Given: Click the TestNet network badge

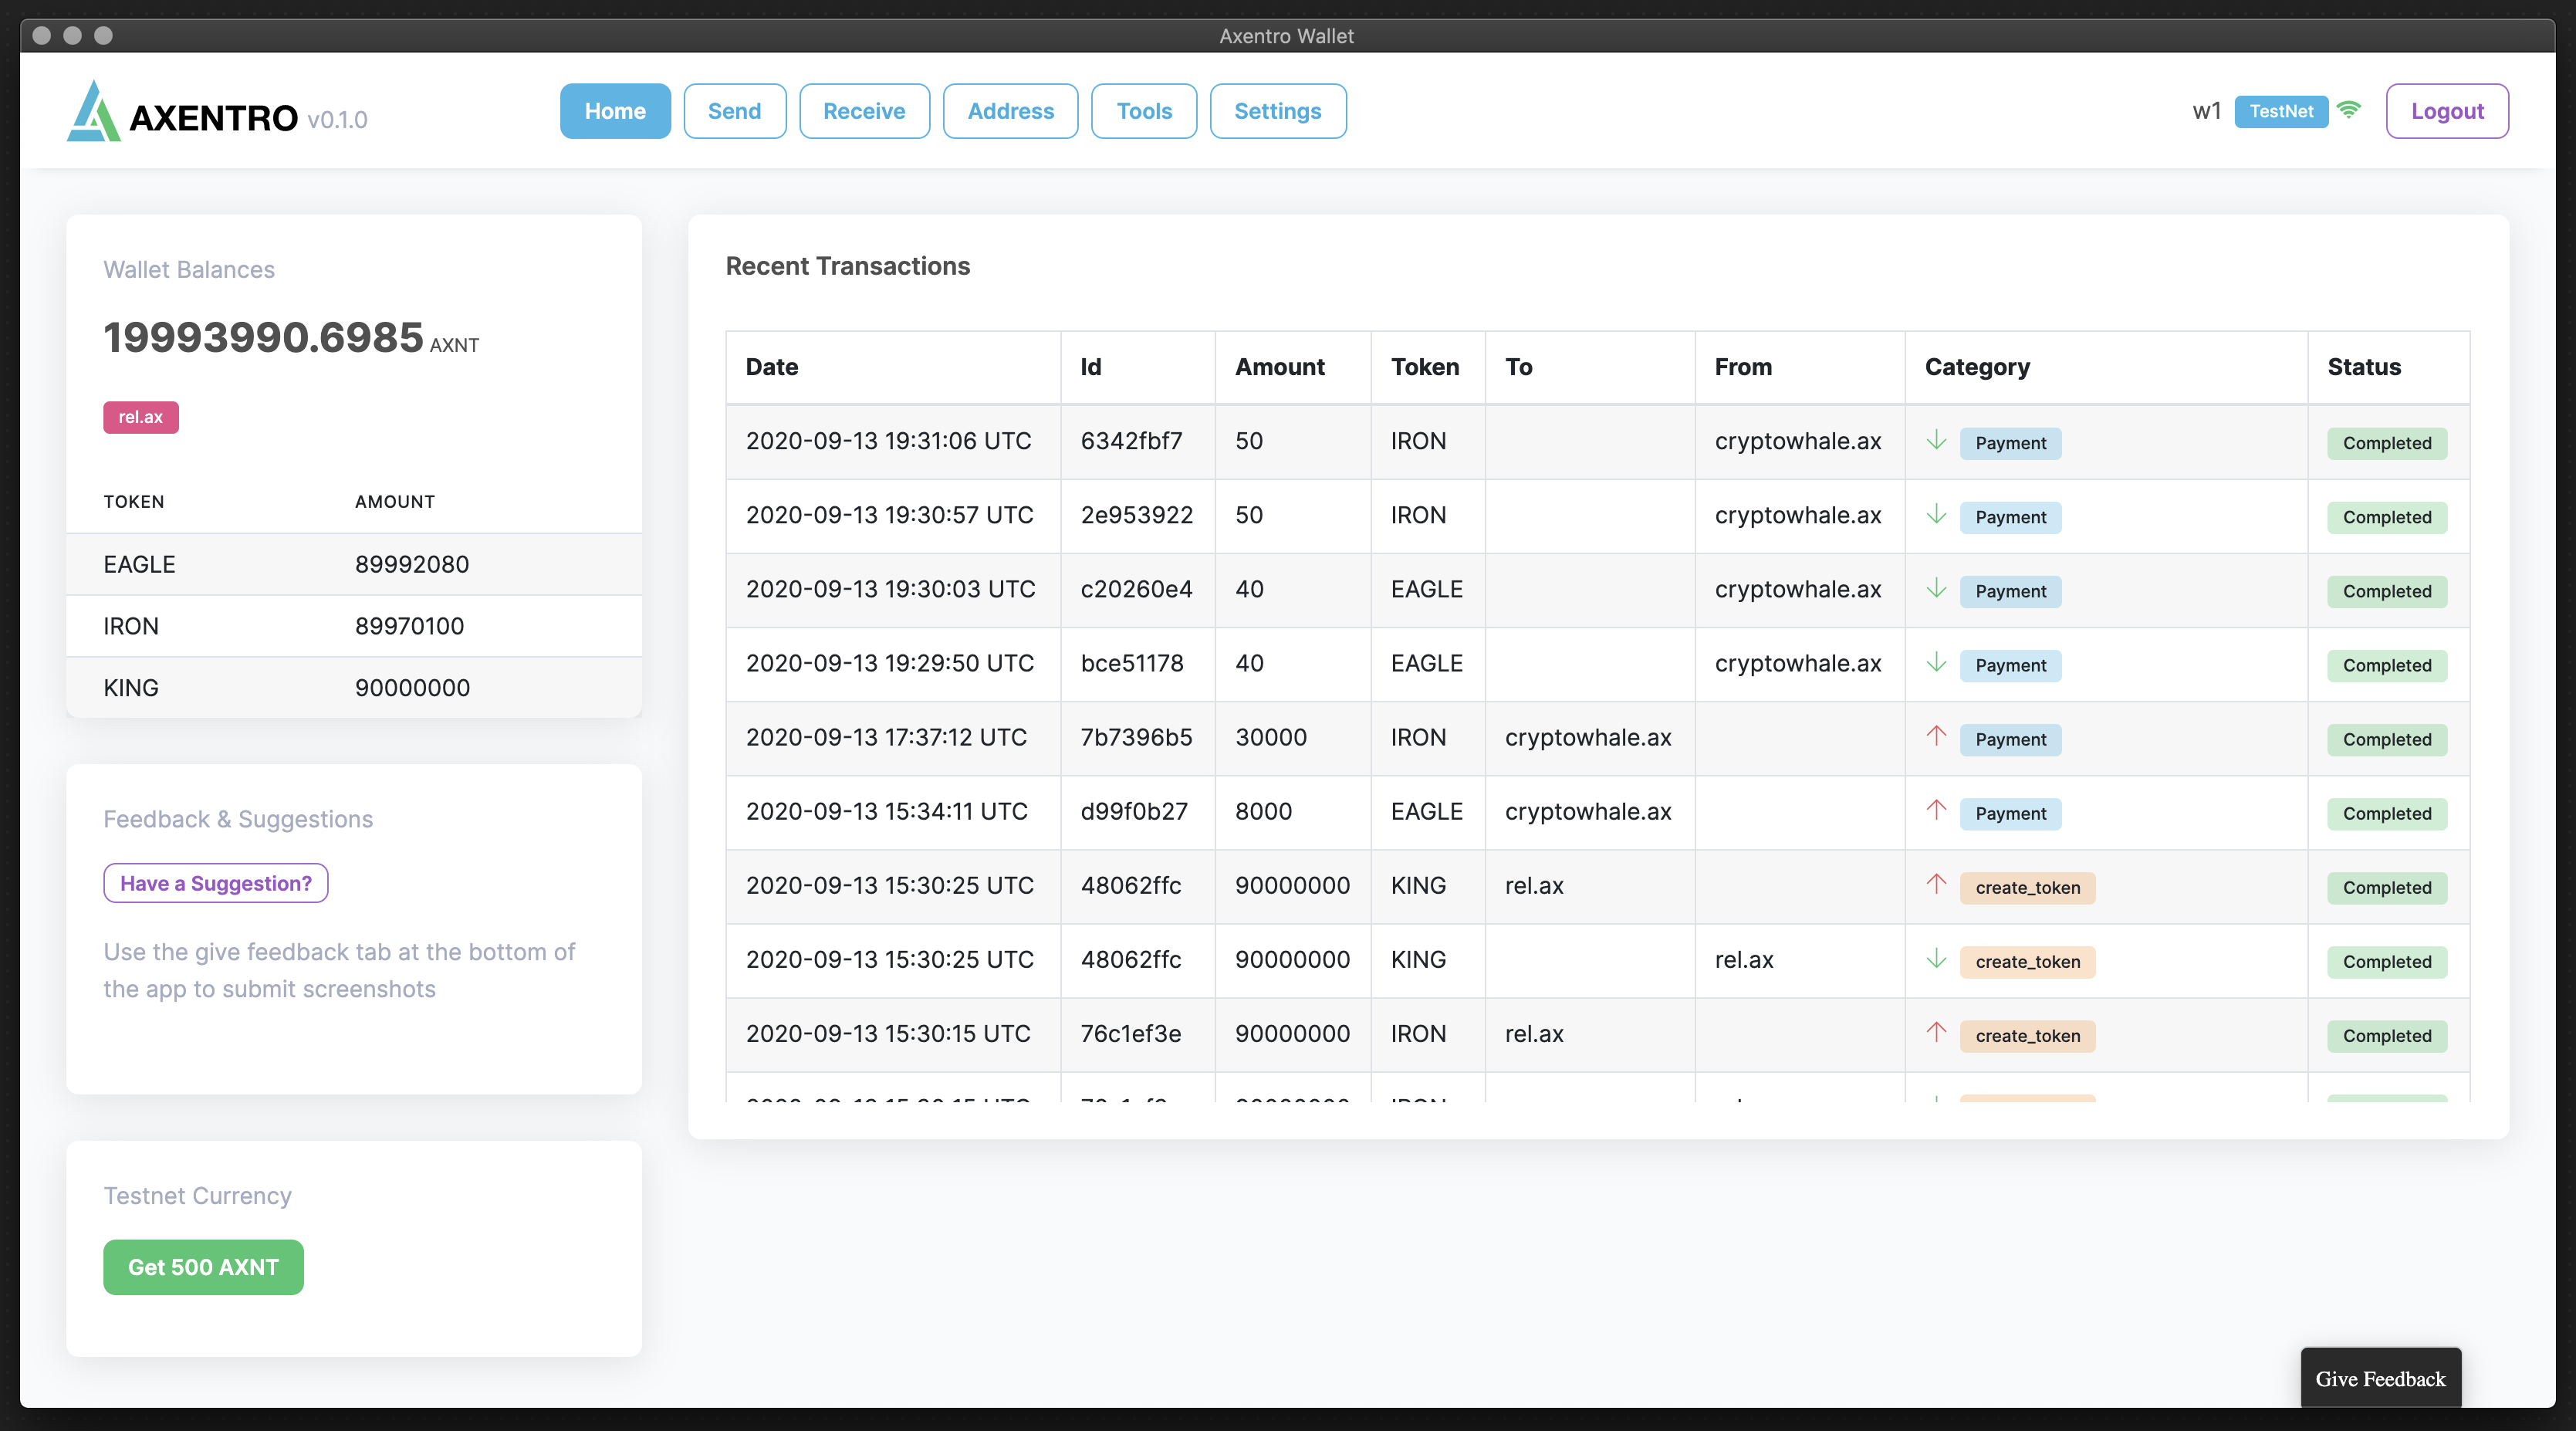Looking at the screenshot, I should pos(2281,111).
